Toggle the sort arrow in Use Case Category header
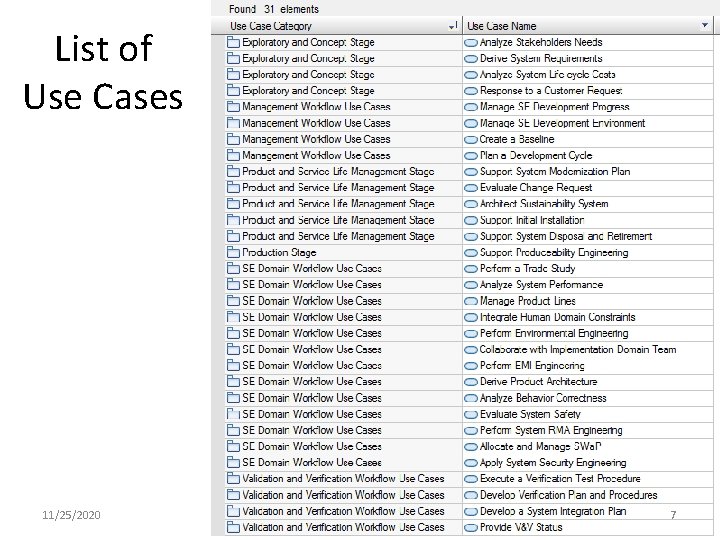Viewport: 720px width, 540px height. [453, 27]
